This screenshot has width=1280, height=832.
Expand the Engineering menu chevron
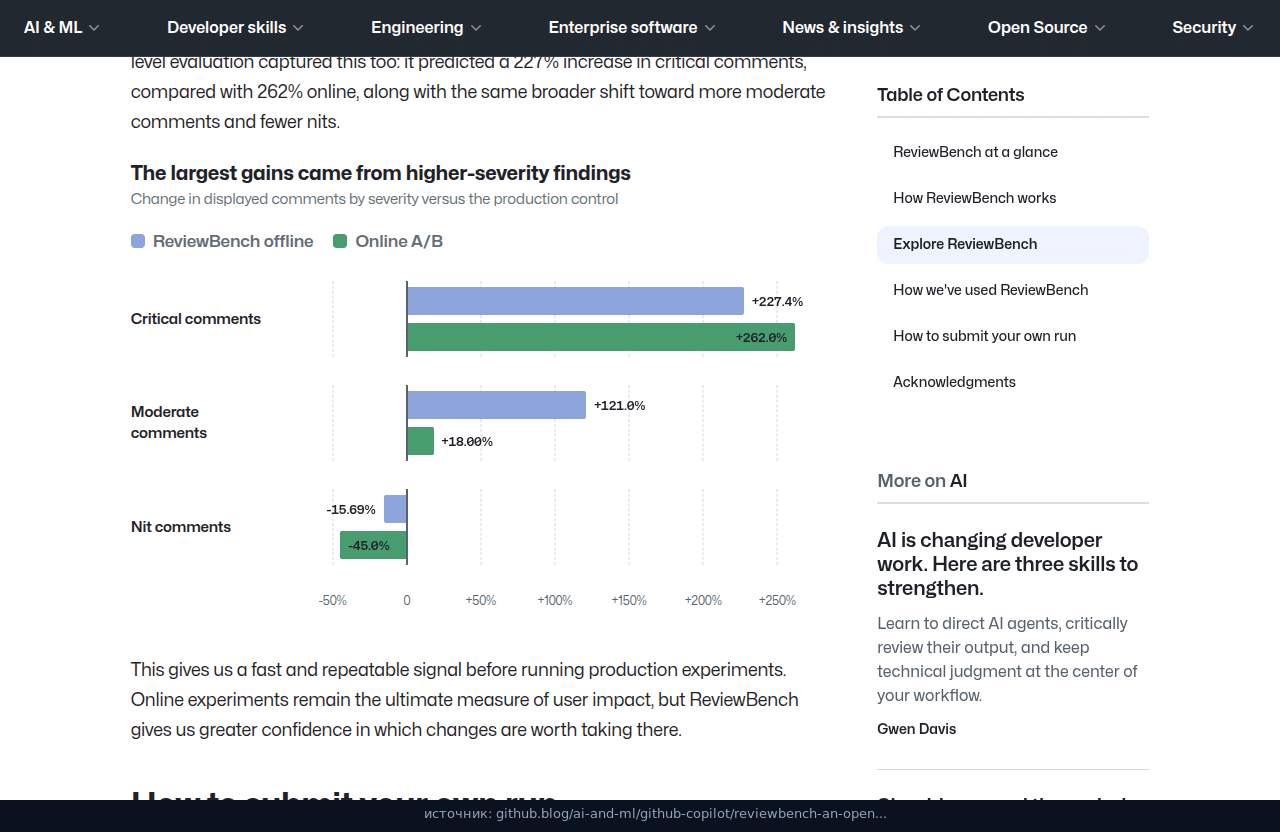476,28
